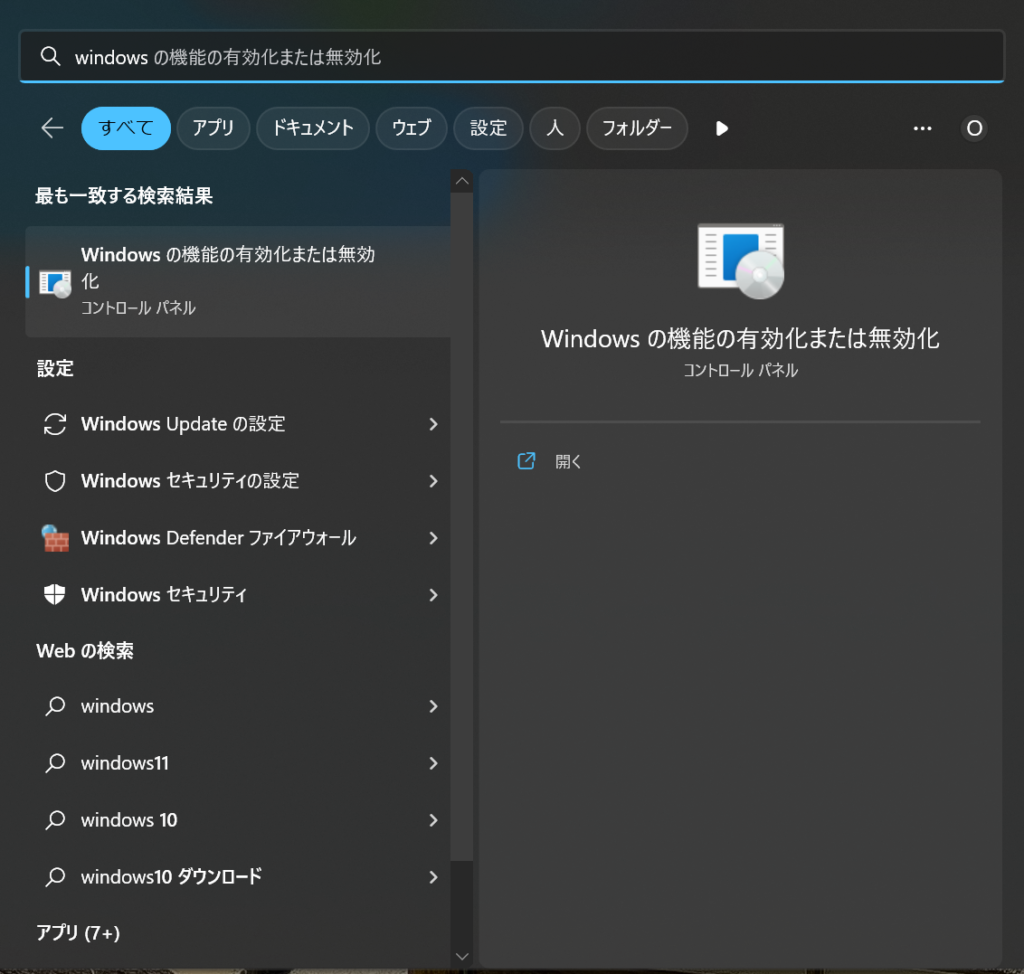Viewport: 1024px width, 974px height.
Task: Expand Windows Update の設定 chevron
Action: [x=433, y=424]
